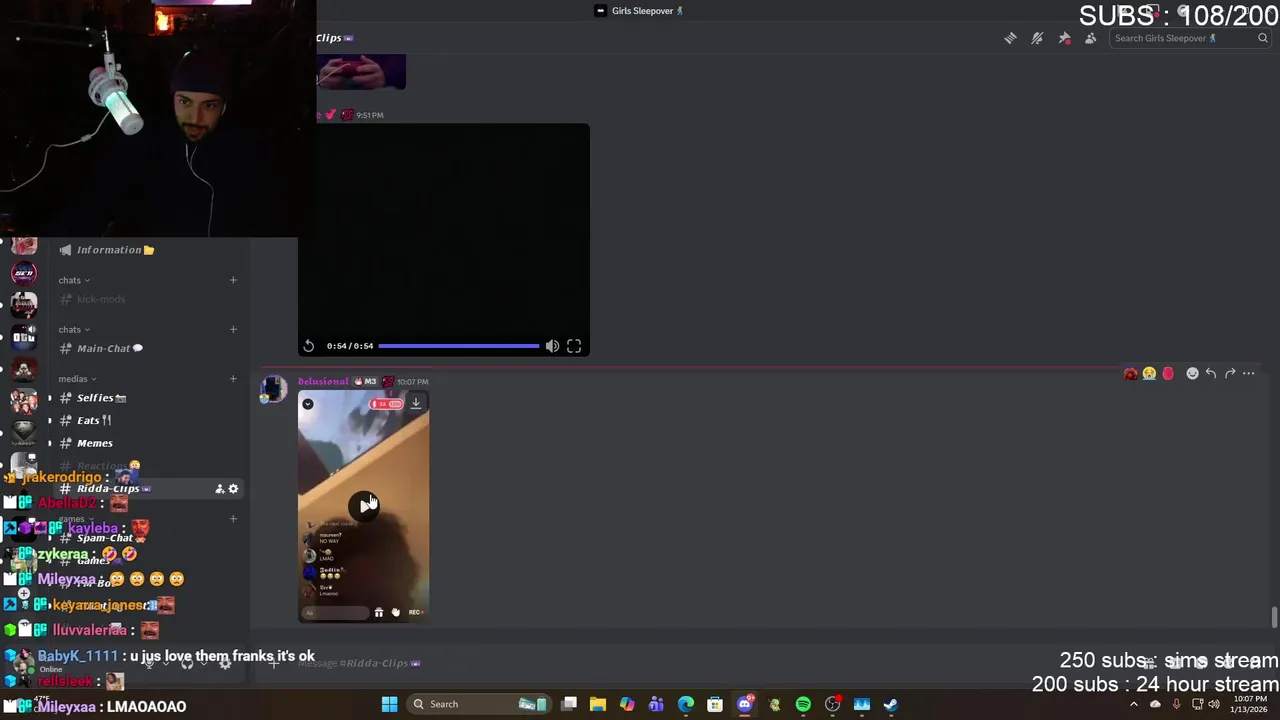The width and height of the screenshot is (1280, 720).
Task: Open the kick-mods channel
Action: pos(145,299)
